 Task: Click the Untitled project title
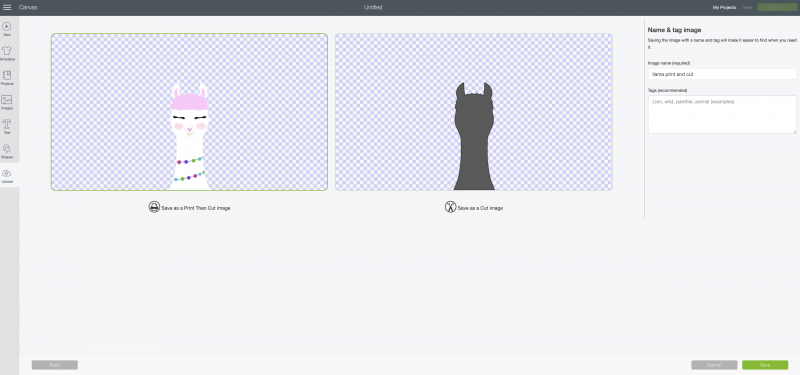(373, 8)
